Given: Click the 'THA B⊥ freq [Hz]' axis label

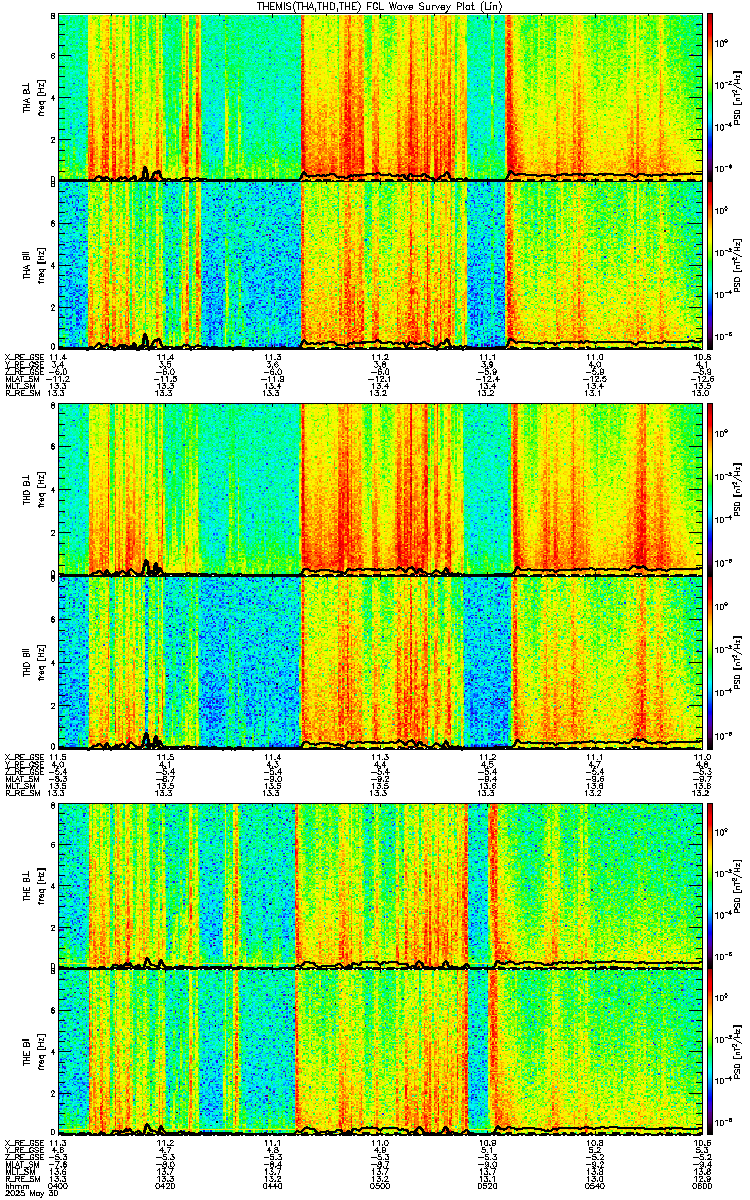Looking at the screenshot, I should coord(34,97).
